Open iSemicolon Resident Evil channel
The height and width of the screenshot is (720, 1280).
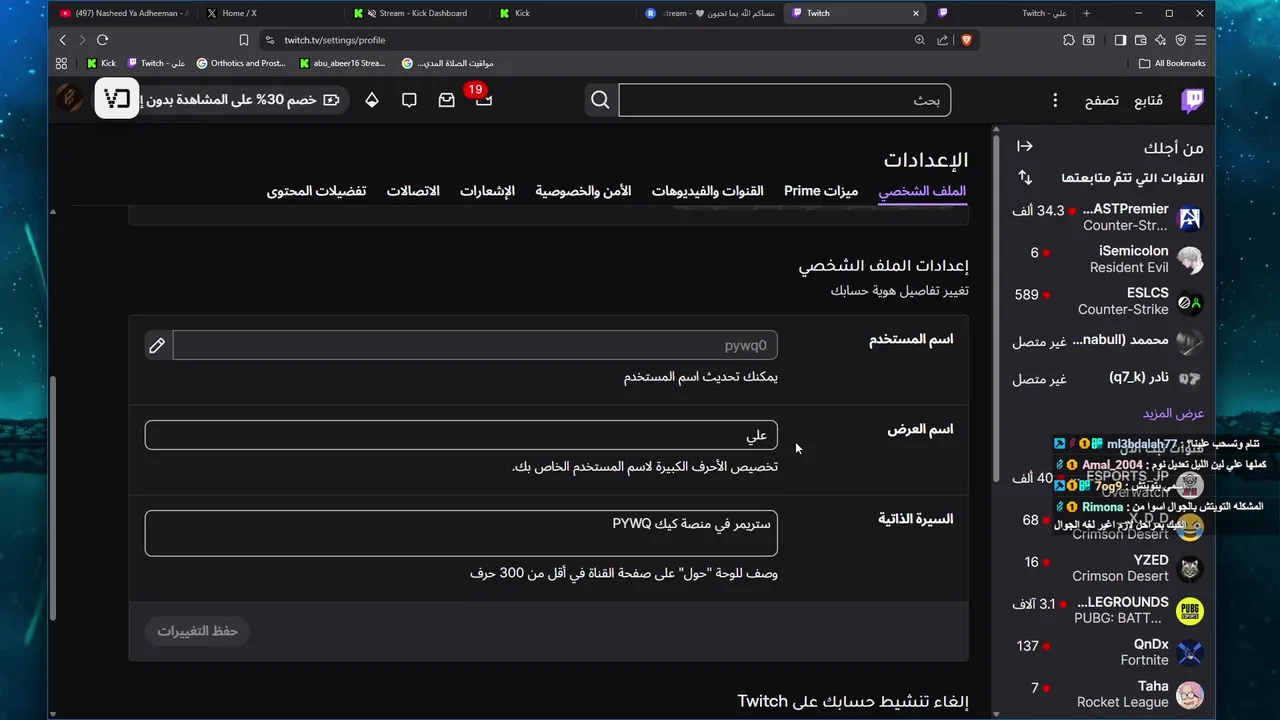tap(1106, 259)
